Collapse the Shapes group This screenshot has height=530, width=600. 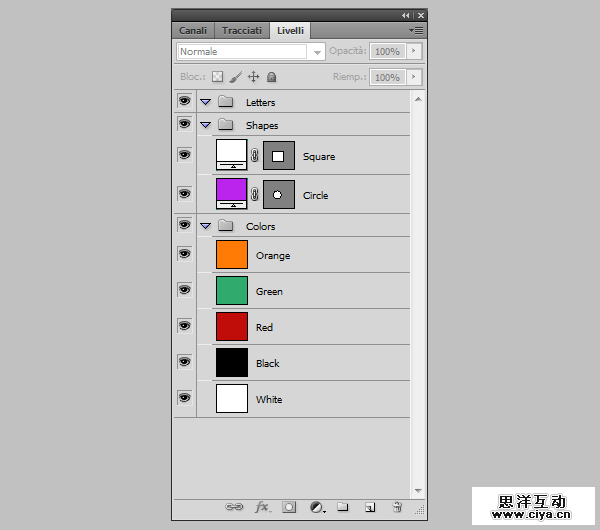(205, 125)
